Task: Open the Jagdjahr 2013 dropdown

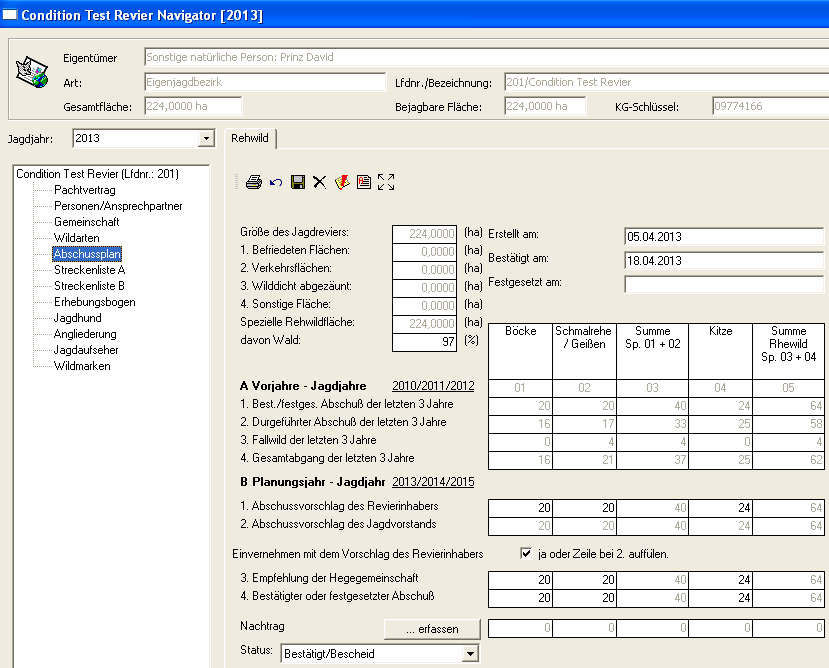Action: [206, 138]
